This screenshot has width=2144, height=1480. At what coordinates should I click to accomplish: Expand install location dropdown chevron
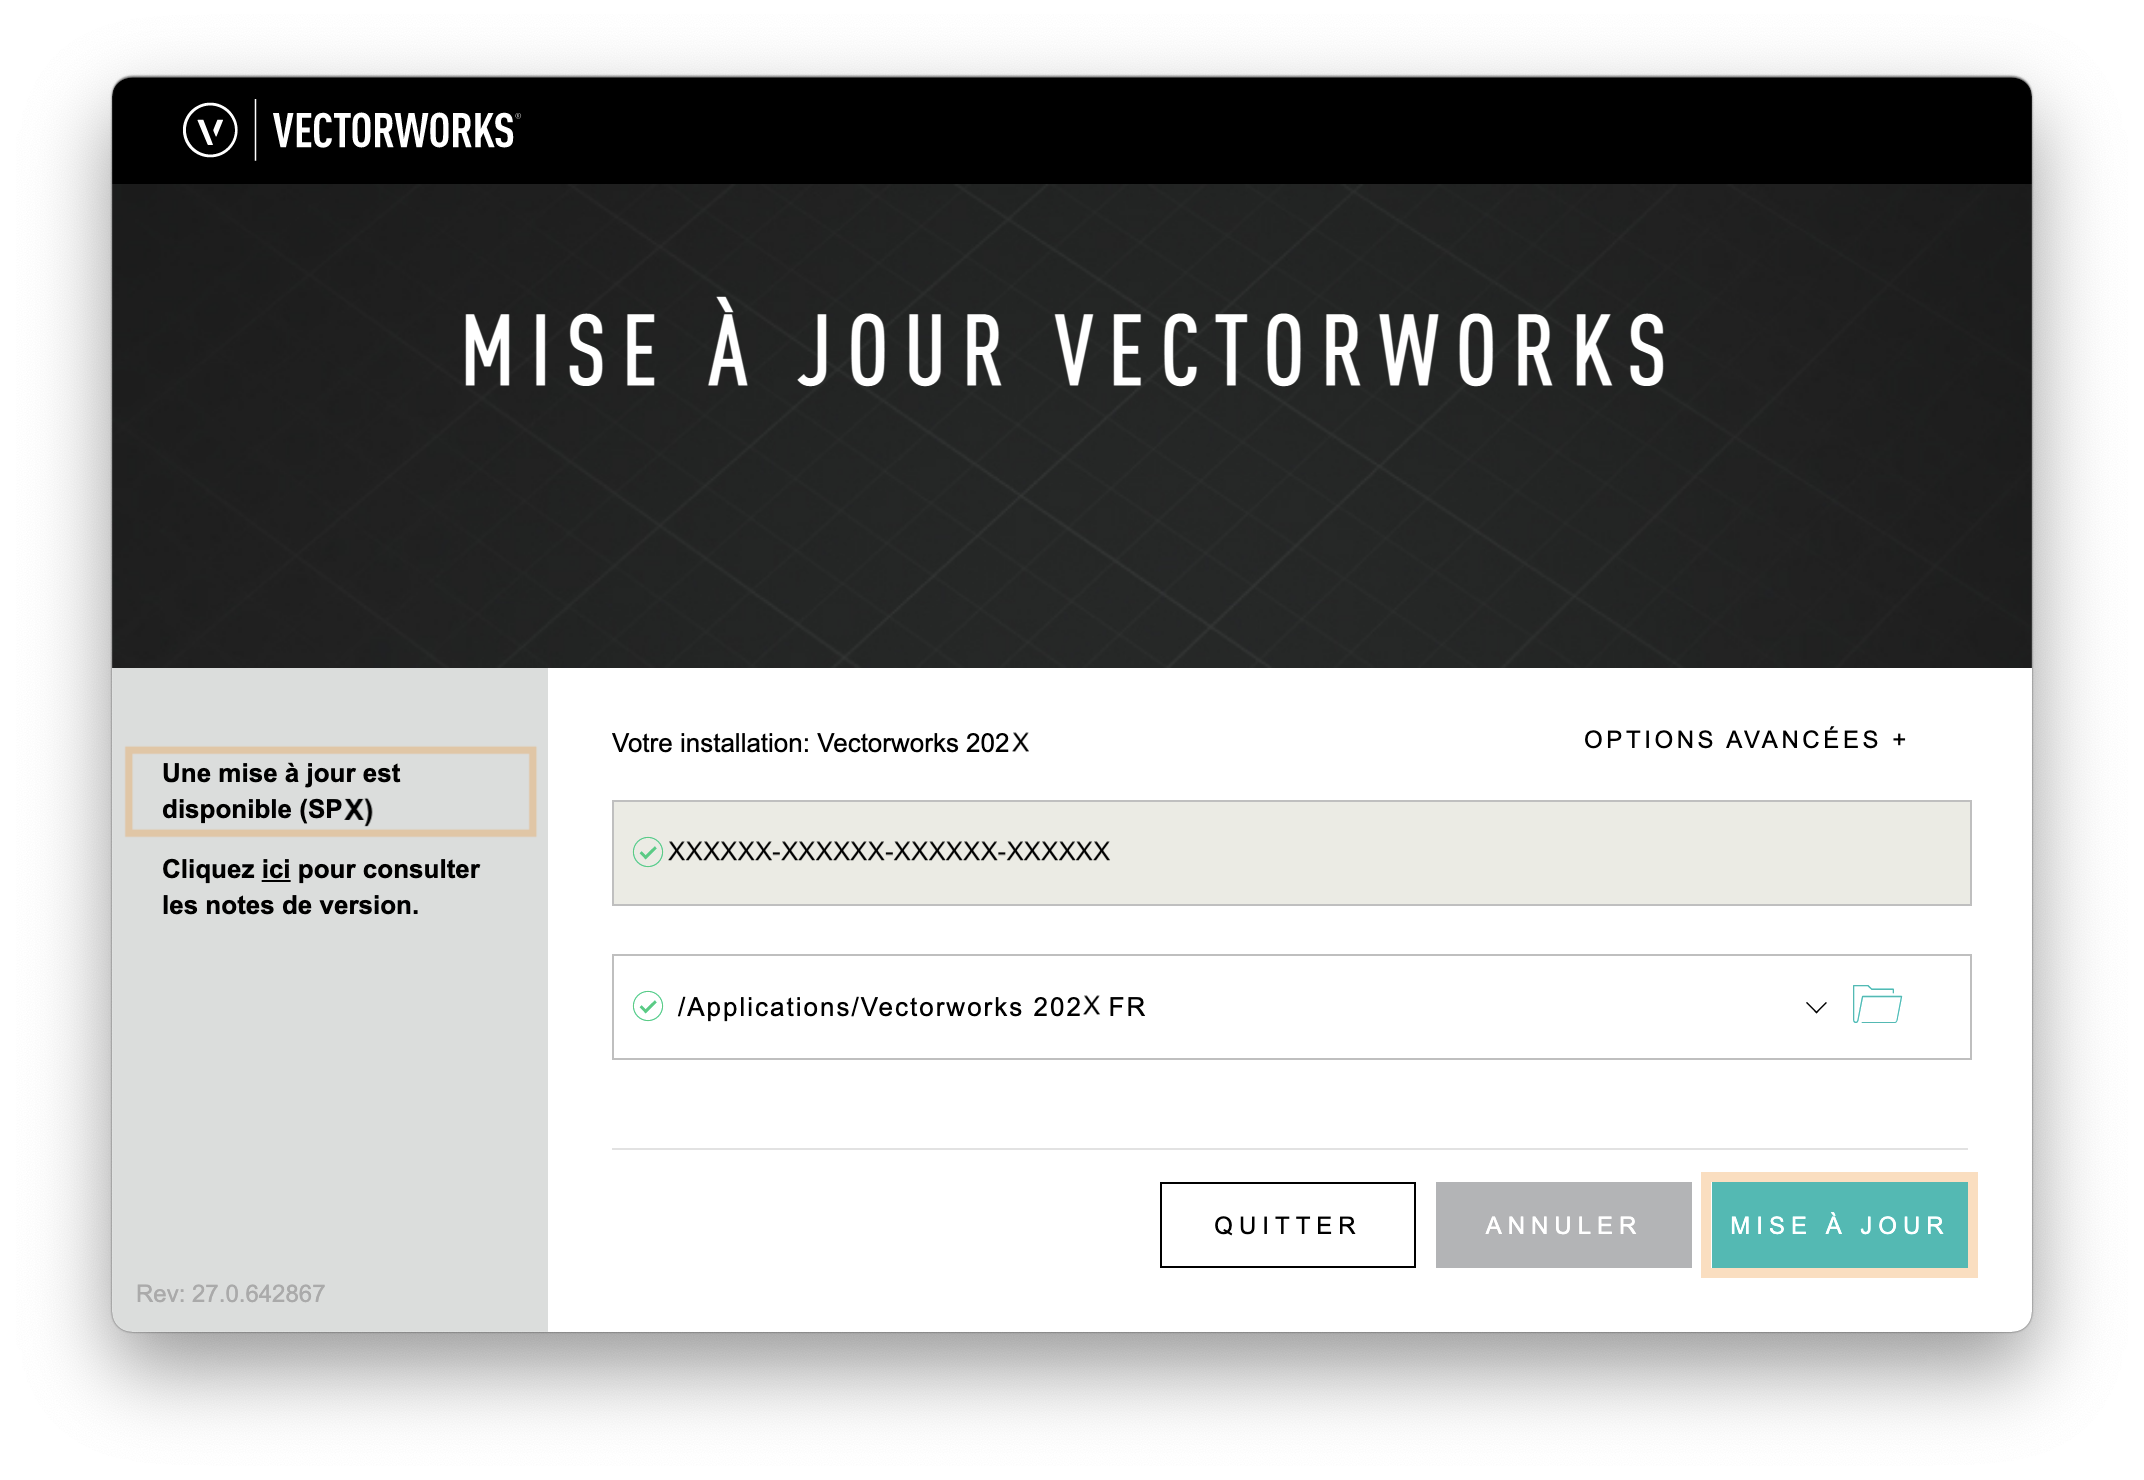1816,1007
